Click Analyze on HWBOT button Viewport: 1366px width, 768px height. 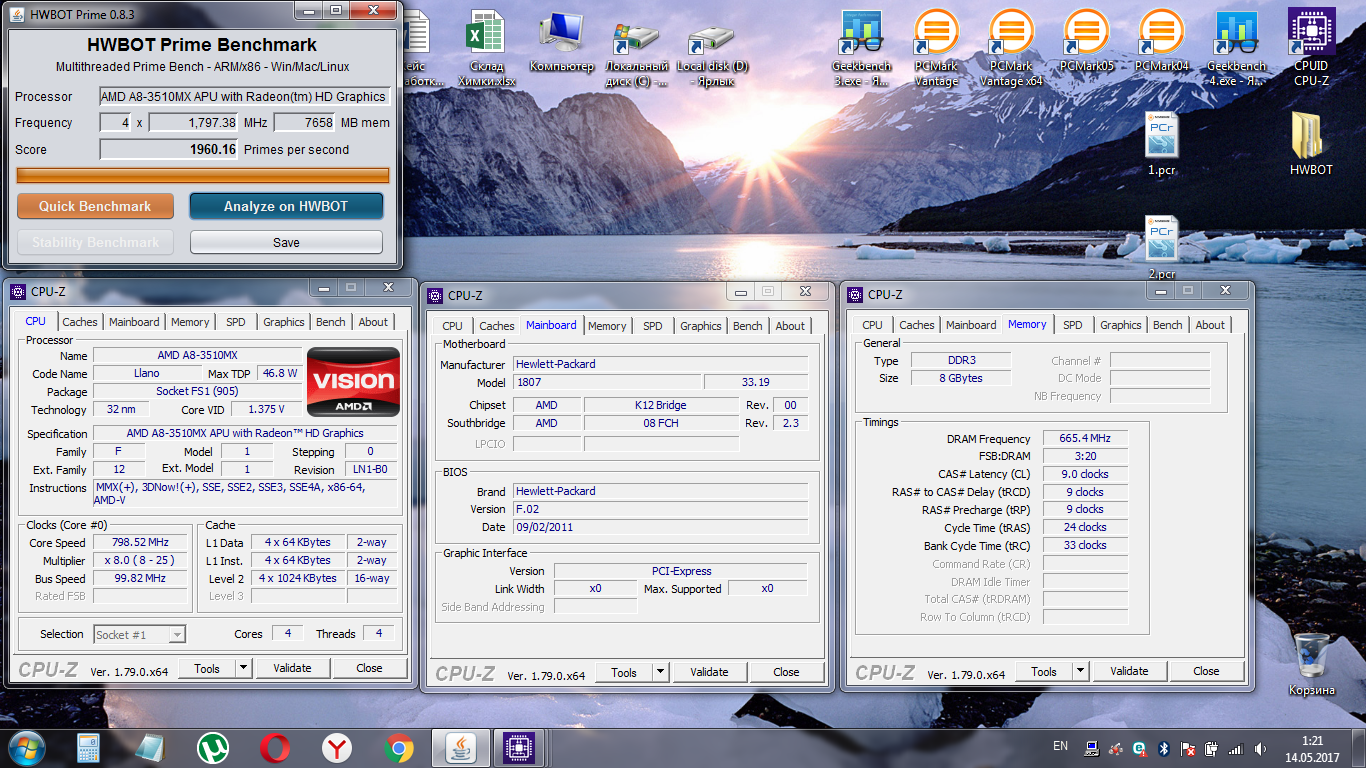[x=286, y=206]
